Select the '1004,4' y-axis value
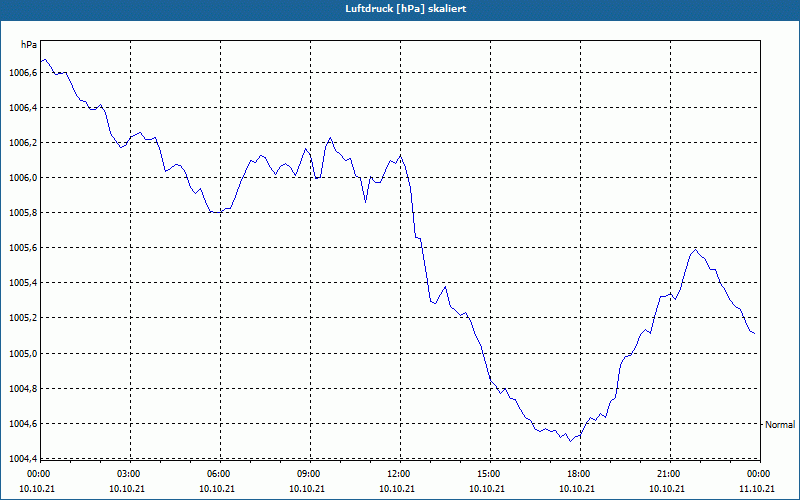The image size is (800, 500). (x=23, y=459)
